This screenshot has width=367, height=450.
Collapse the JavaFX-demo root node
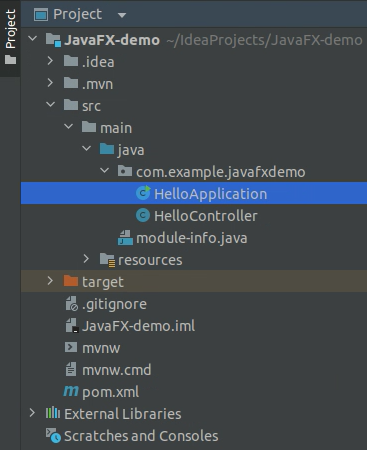point(33,38)
